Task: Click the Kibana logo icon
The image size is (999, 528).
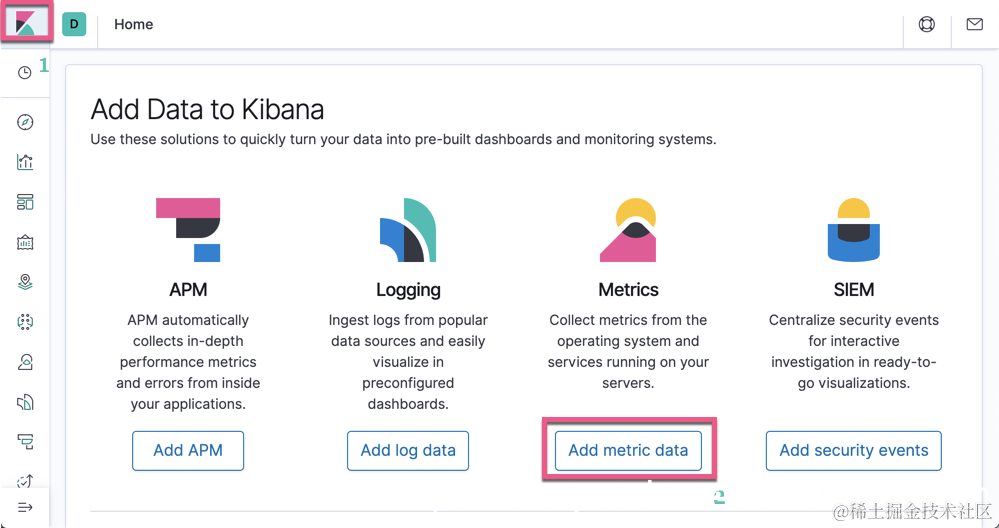Action: [x=25, y=23]
